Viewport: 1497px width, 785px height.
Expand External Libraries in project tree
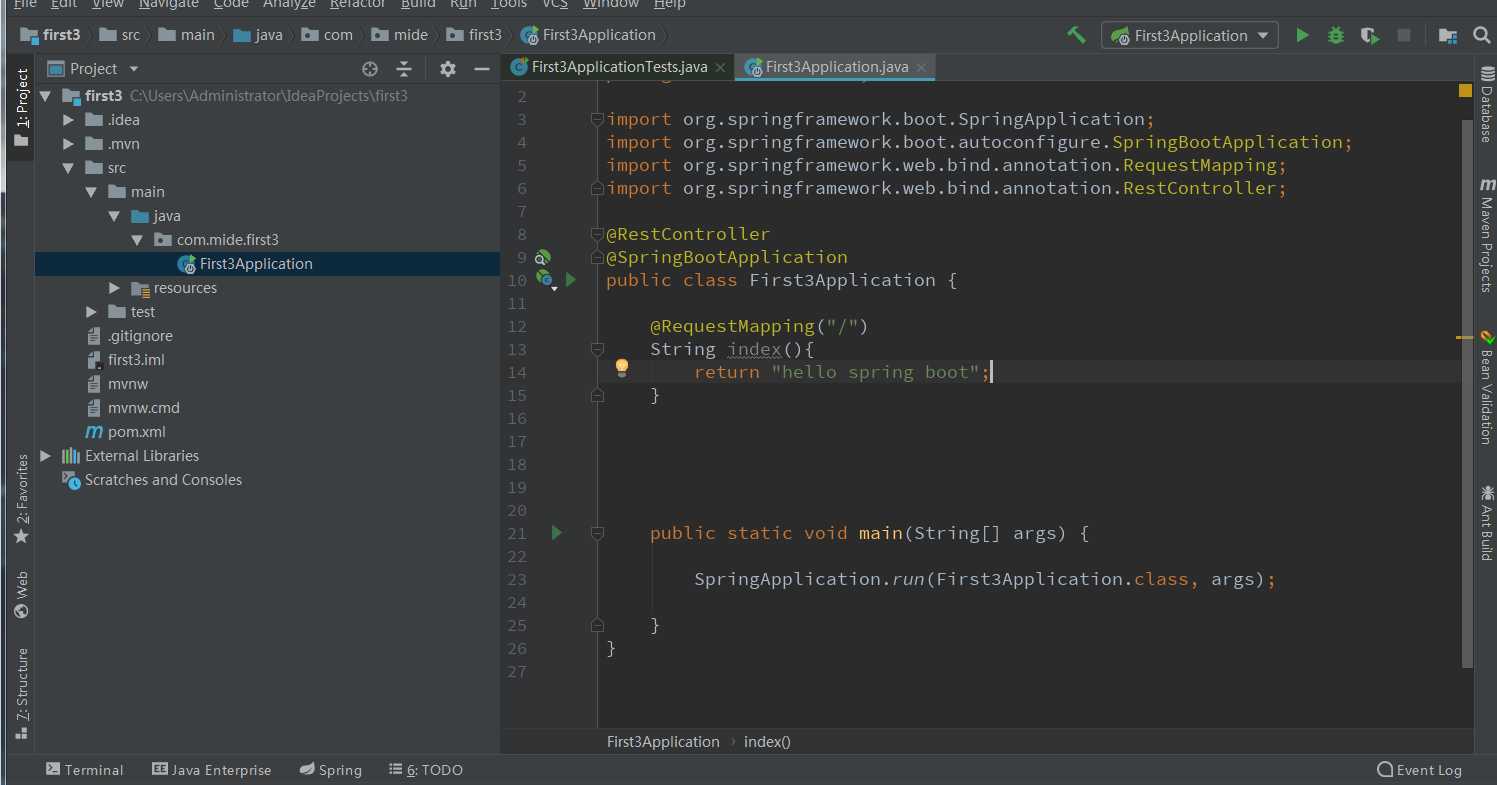pyautogui.click(x=45, y=456)
